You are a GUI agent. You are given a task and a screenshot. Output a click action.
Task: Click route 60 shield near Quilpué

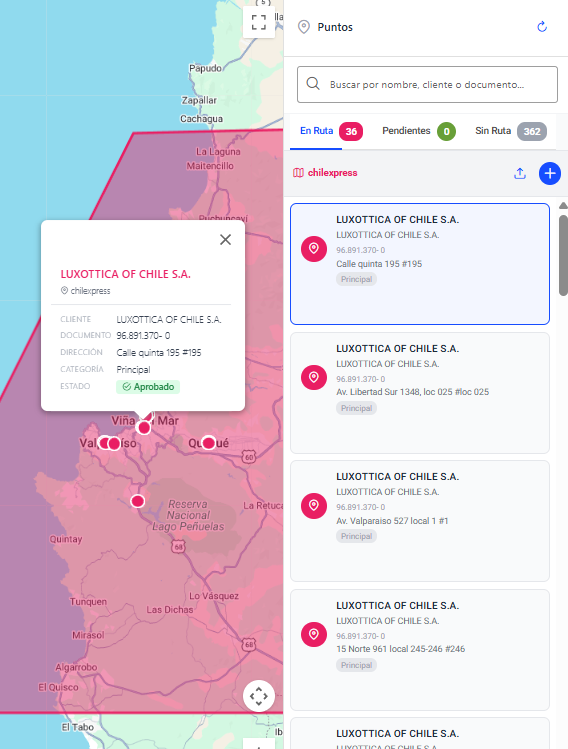[x=249, y=457]
